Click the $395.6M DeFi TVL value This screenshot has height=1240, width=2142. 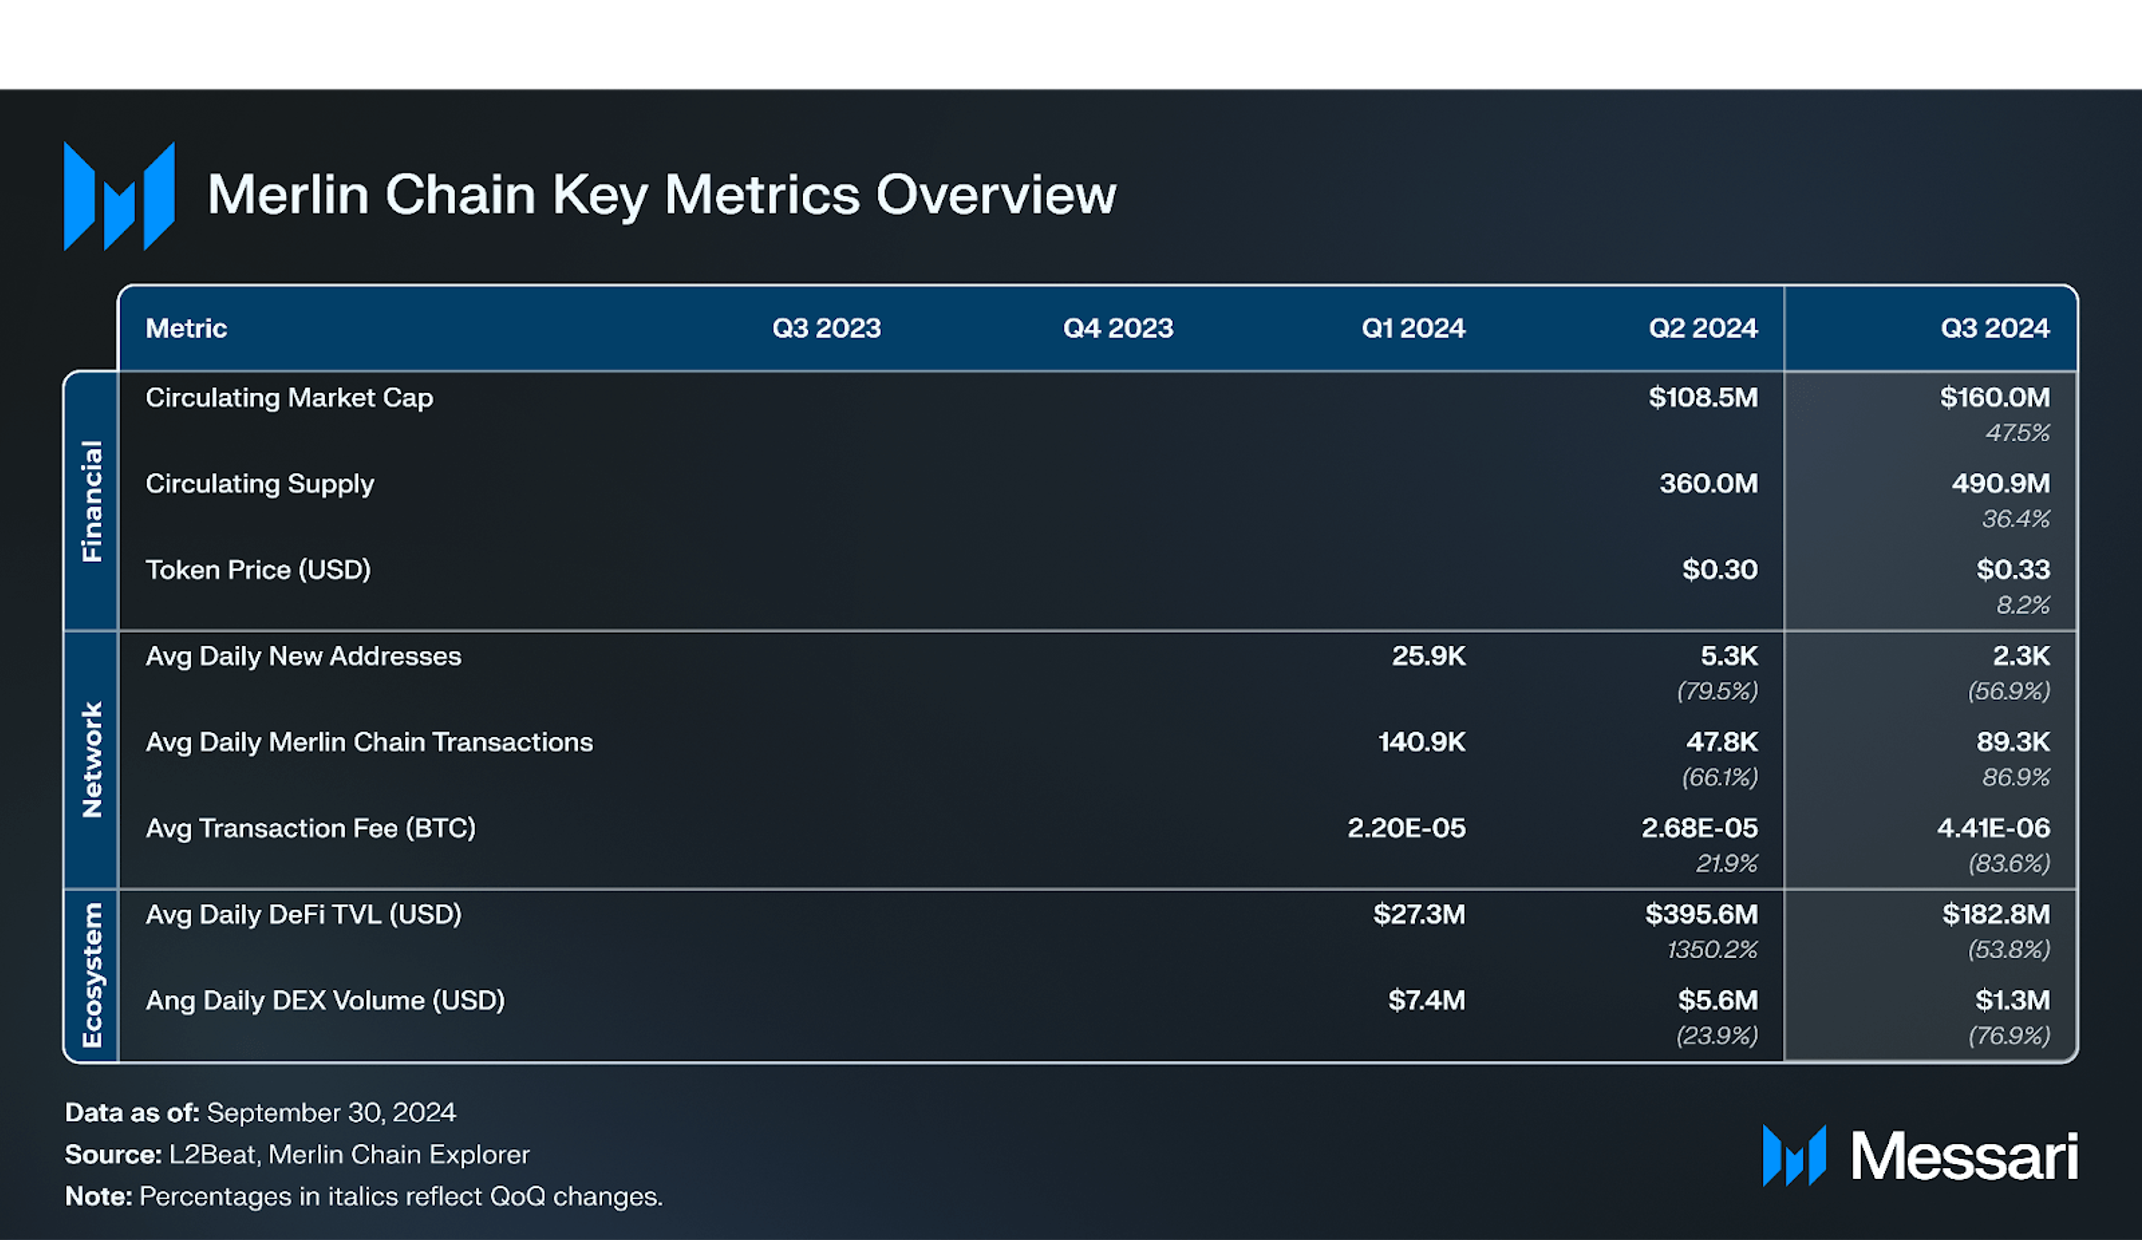tap(1701, 914)
